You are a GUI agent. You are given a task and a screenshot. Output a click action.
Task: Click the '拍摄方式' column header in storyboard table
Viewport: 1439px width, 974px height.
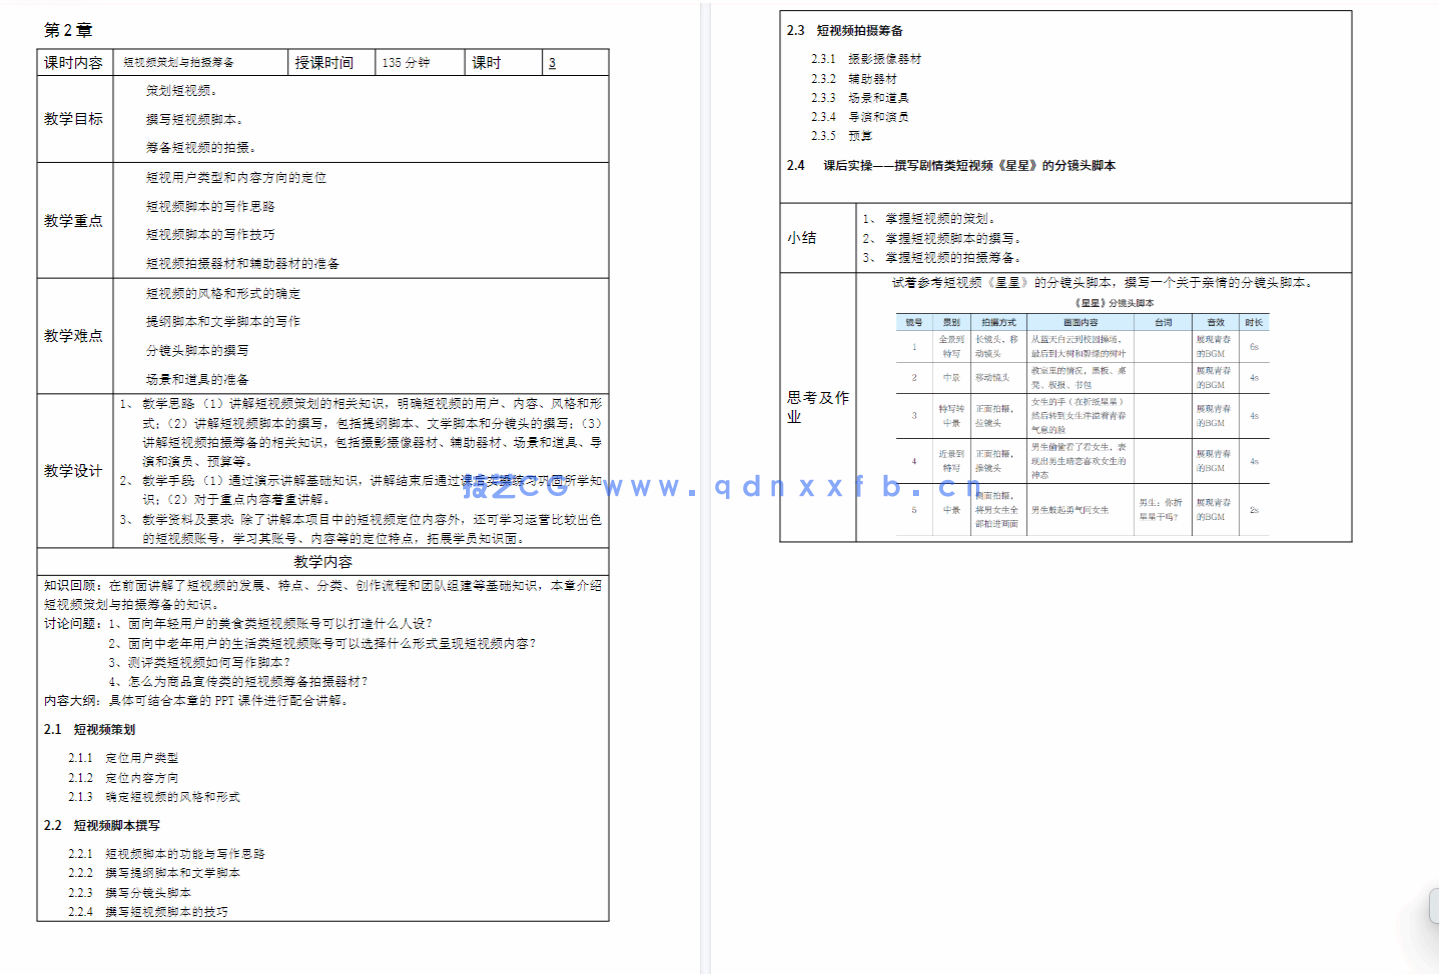[998, 323]
